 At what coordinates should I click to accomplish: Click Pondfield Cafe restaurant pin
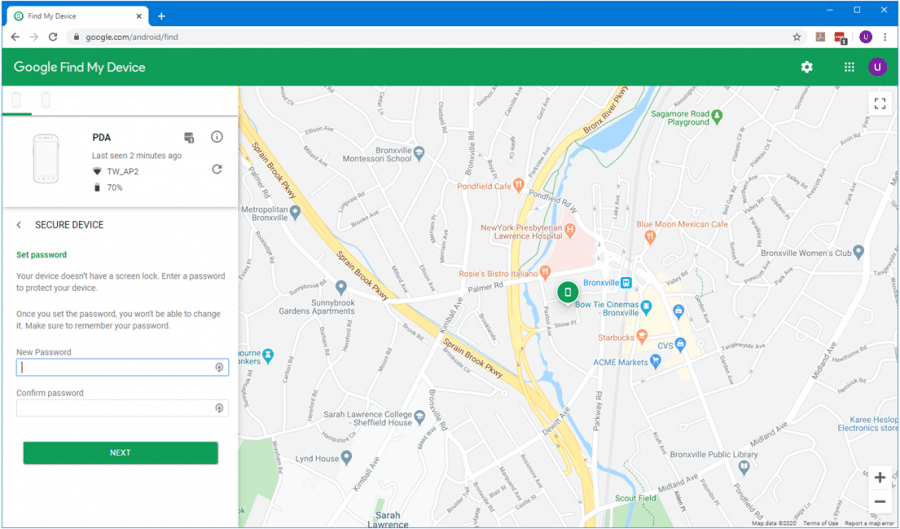point(518,185)
